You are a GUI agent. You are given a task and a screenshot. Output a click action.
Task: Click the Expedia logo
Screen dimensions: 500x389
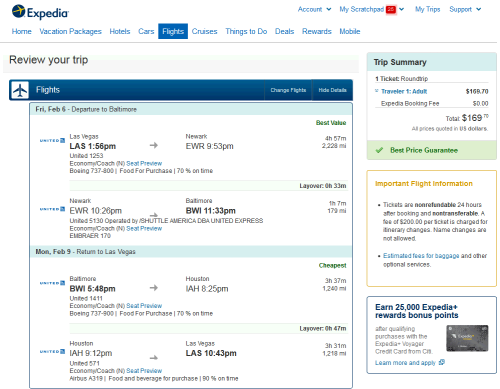[x=40, y=12]
